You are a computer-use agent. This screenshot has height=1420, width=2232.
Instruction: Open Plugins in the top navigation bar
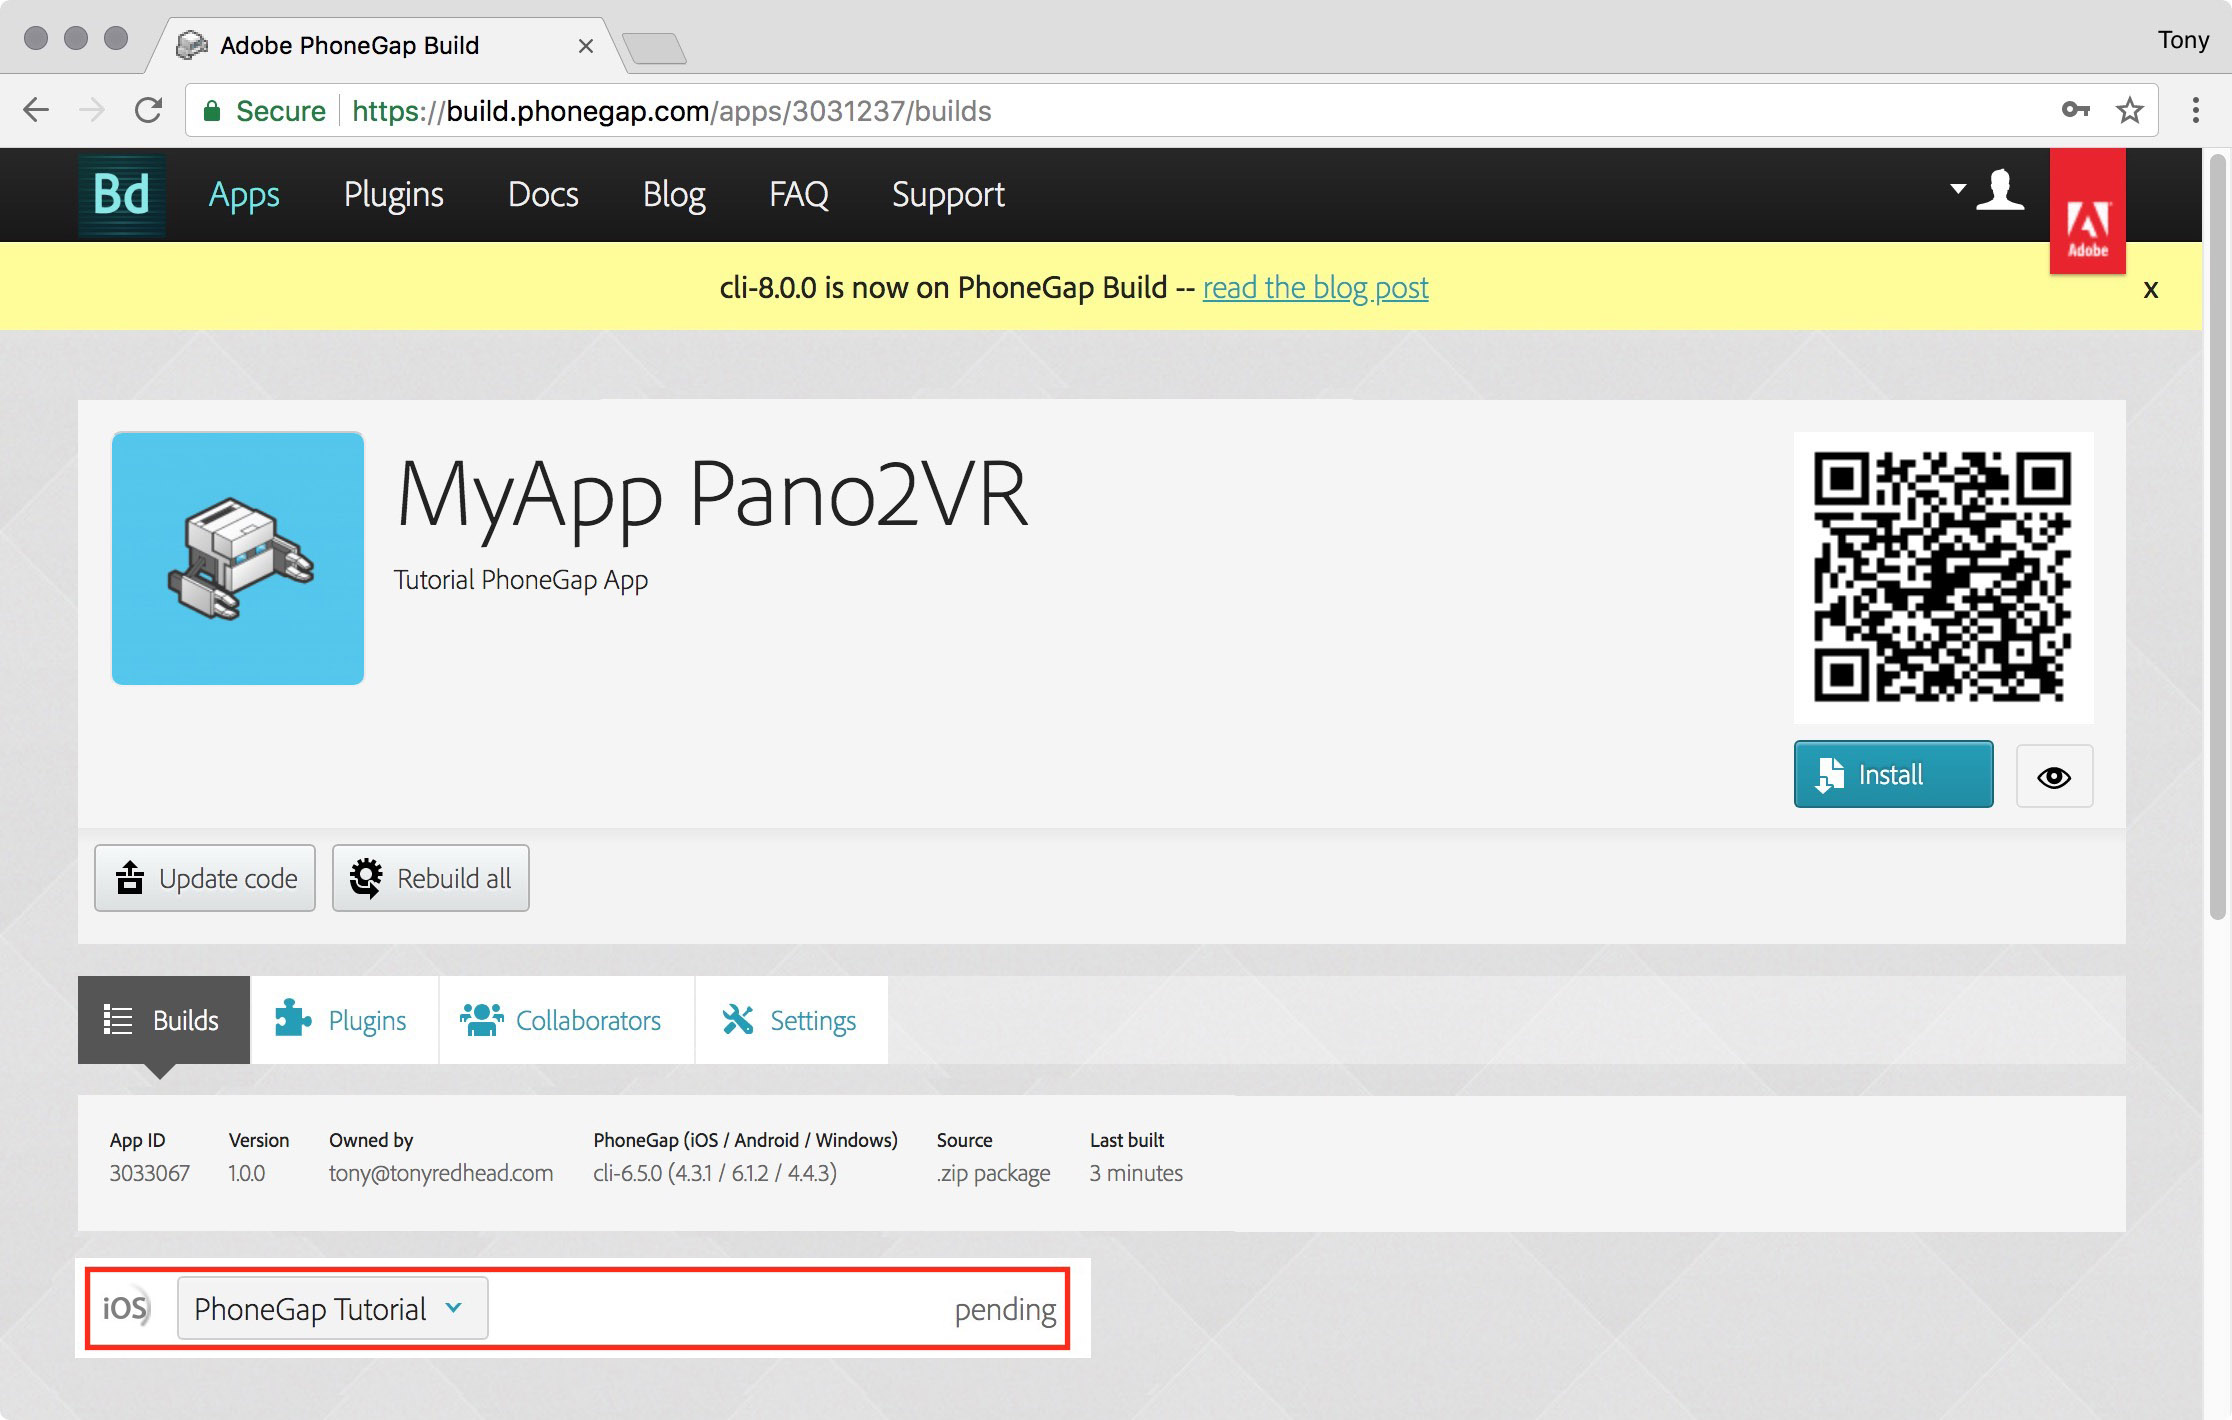tap(394, 194)
